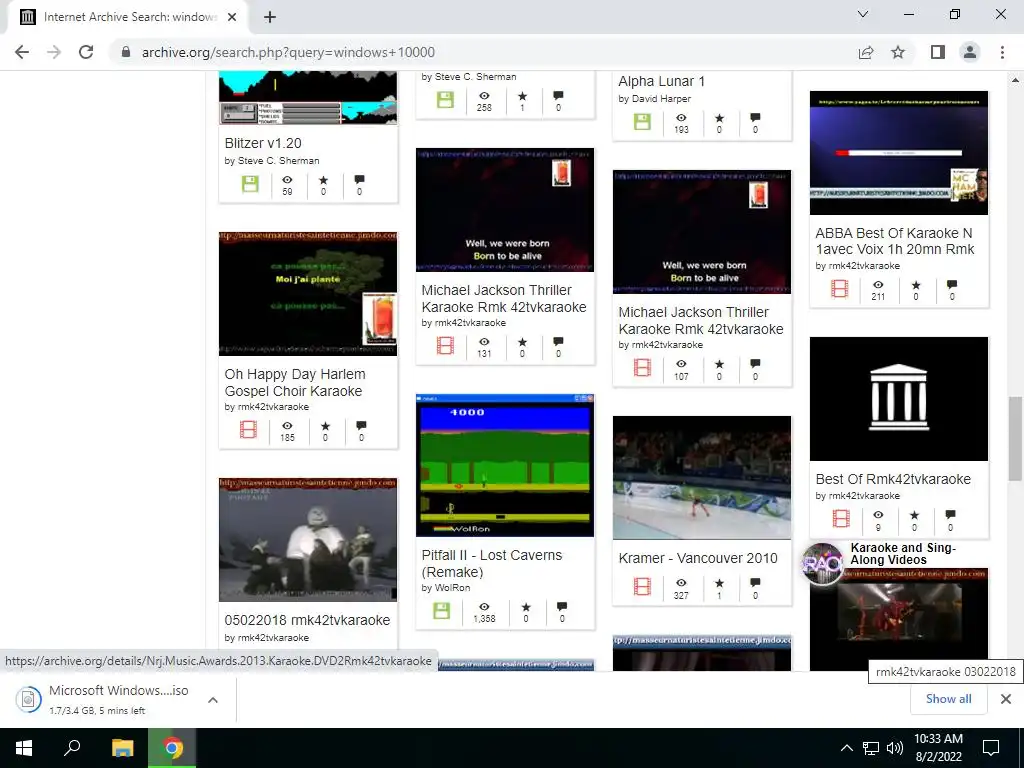The image size is (1024, 768).
Task: Close the downloads bar
Action: [1006, 699]
